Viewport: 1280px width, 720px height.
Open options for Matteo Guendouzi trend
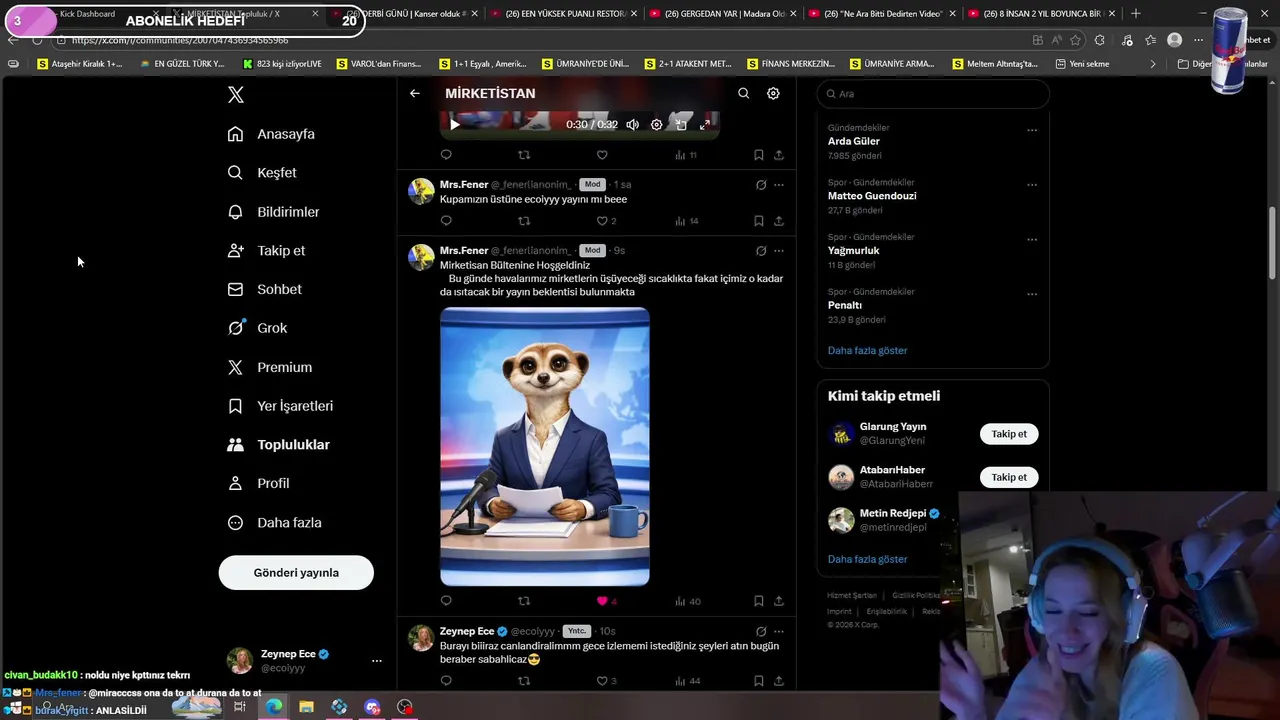(x=1032, y=185)
